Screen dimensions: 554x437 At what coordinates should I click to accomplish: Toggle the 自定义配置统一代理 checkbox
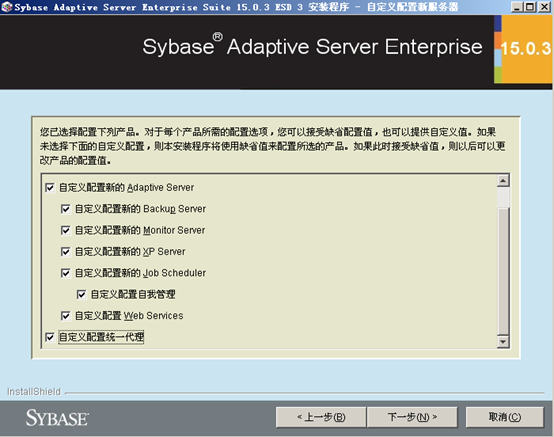pos(50,337)
